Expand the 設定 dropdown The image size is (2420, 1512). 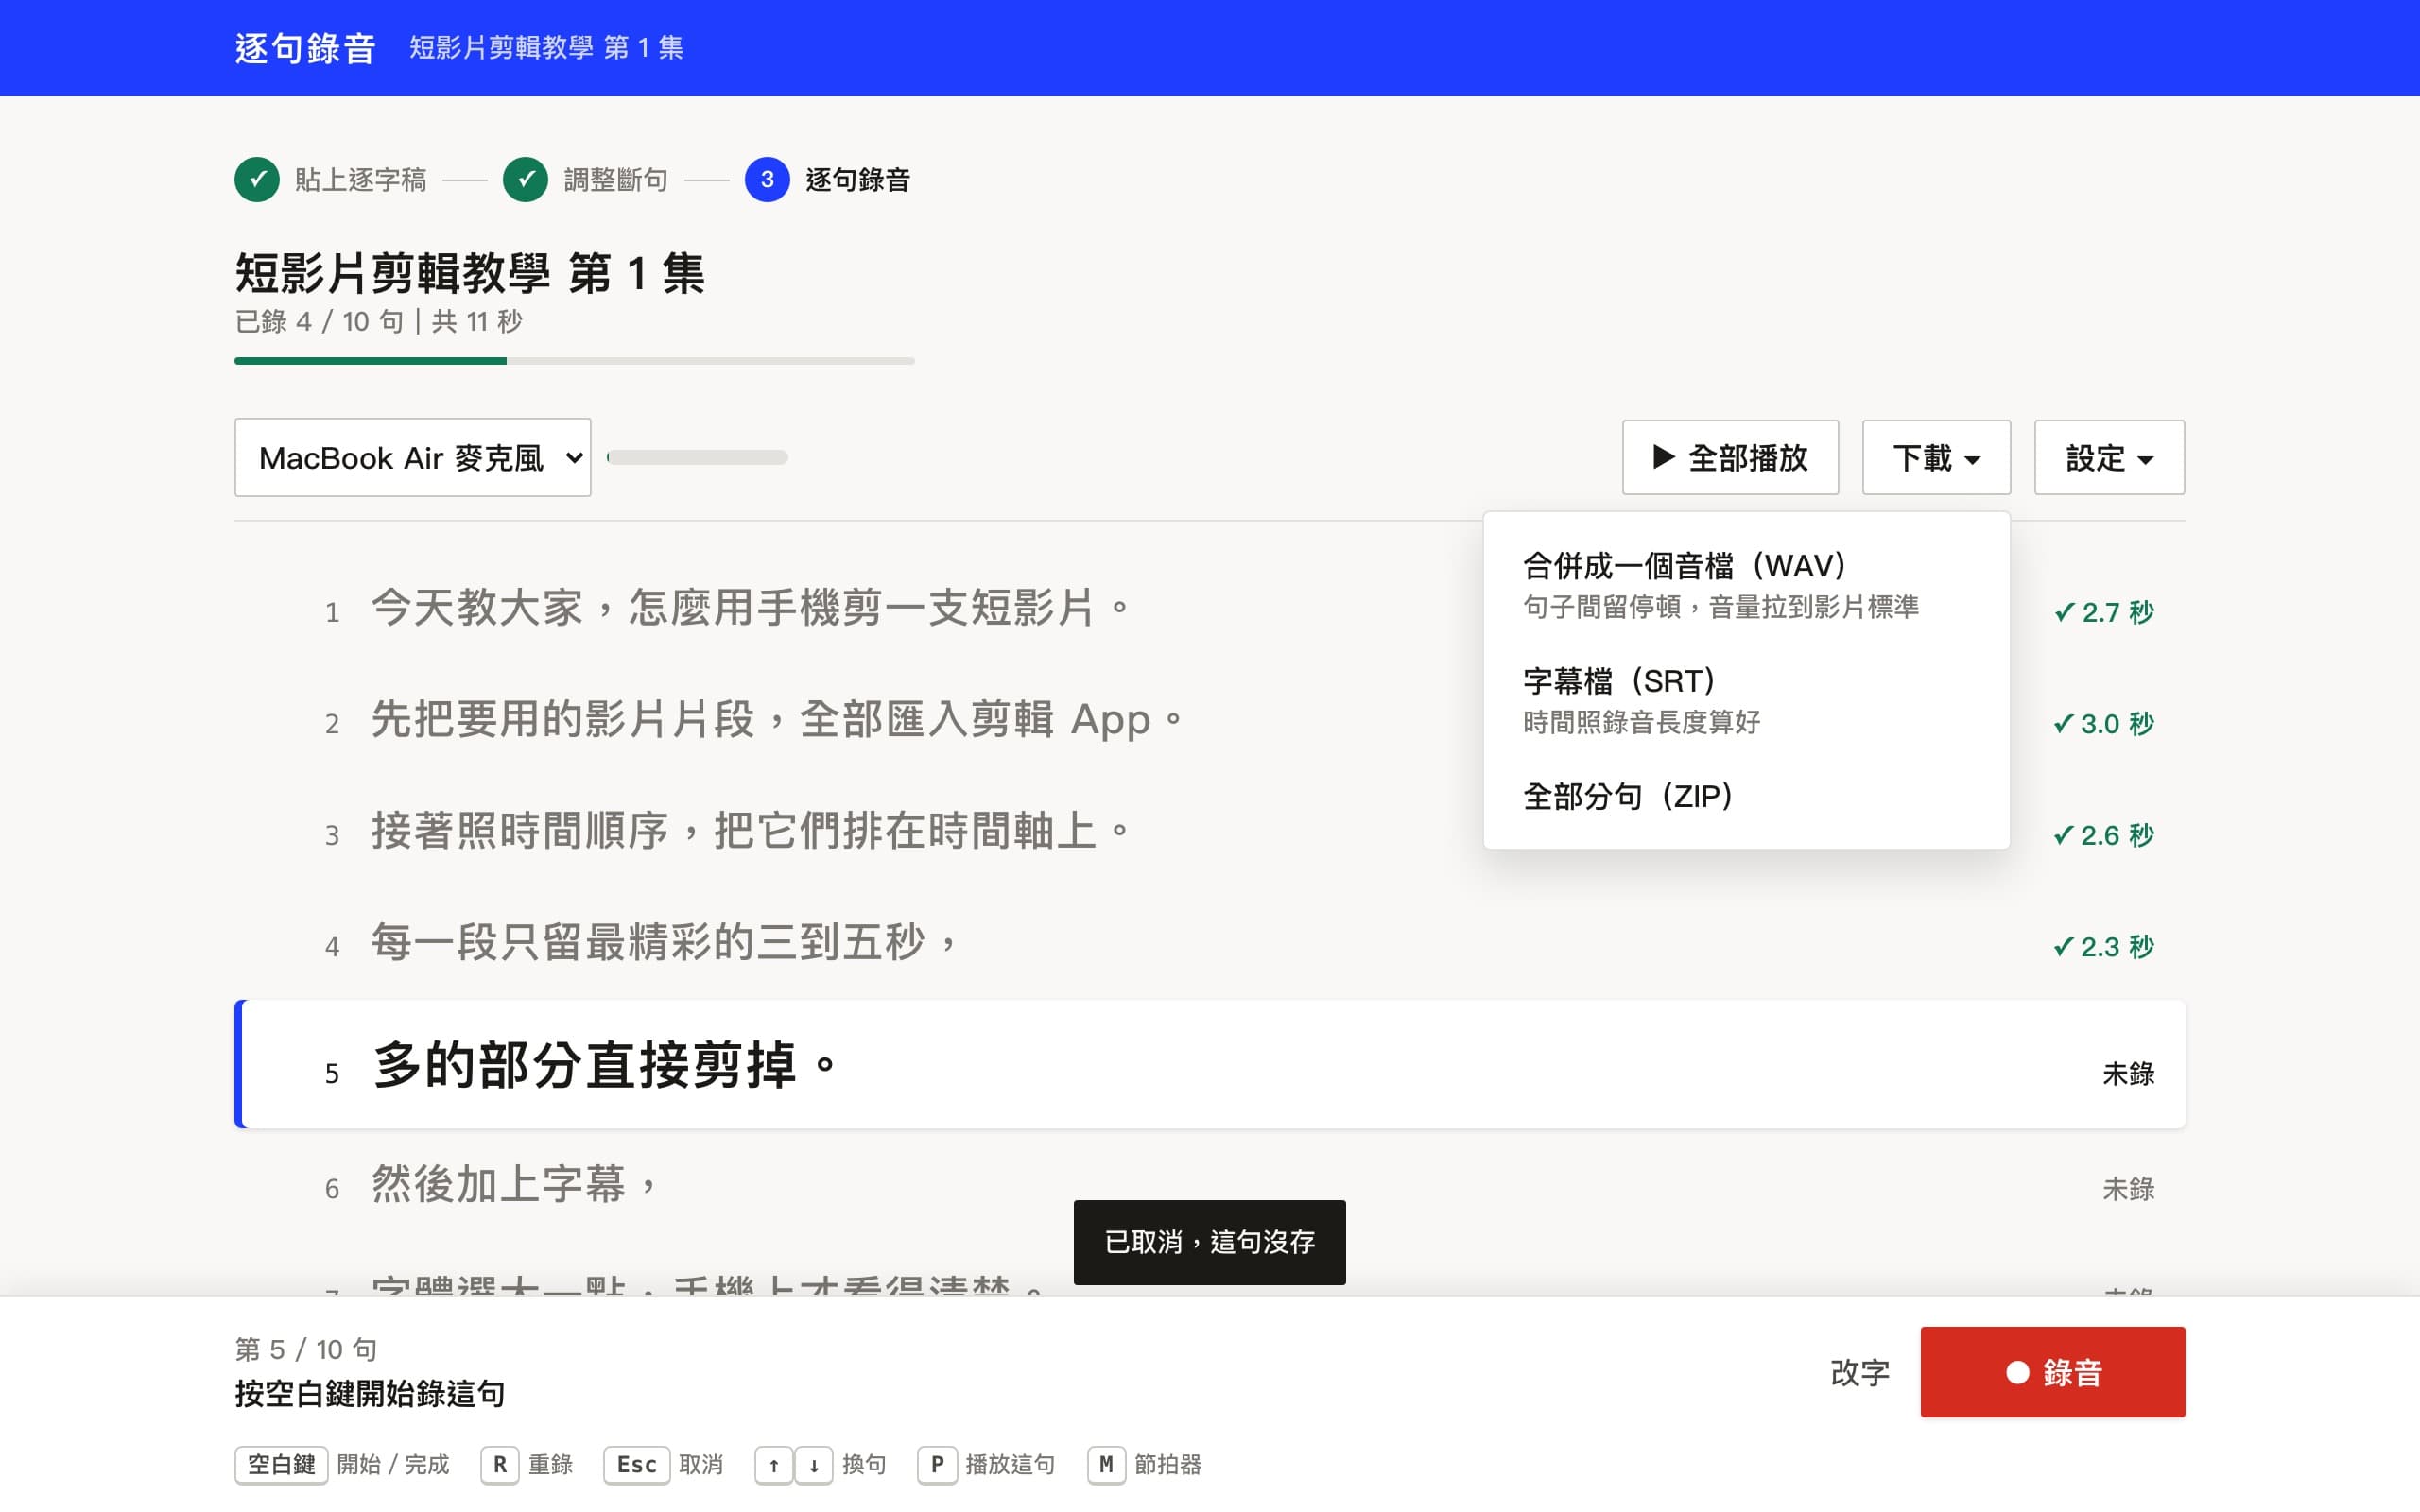[x=2109, y=458]
